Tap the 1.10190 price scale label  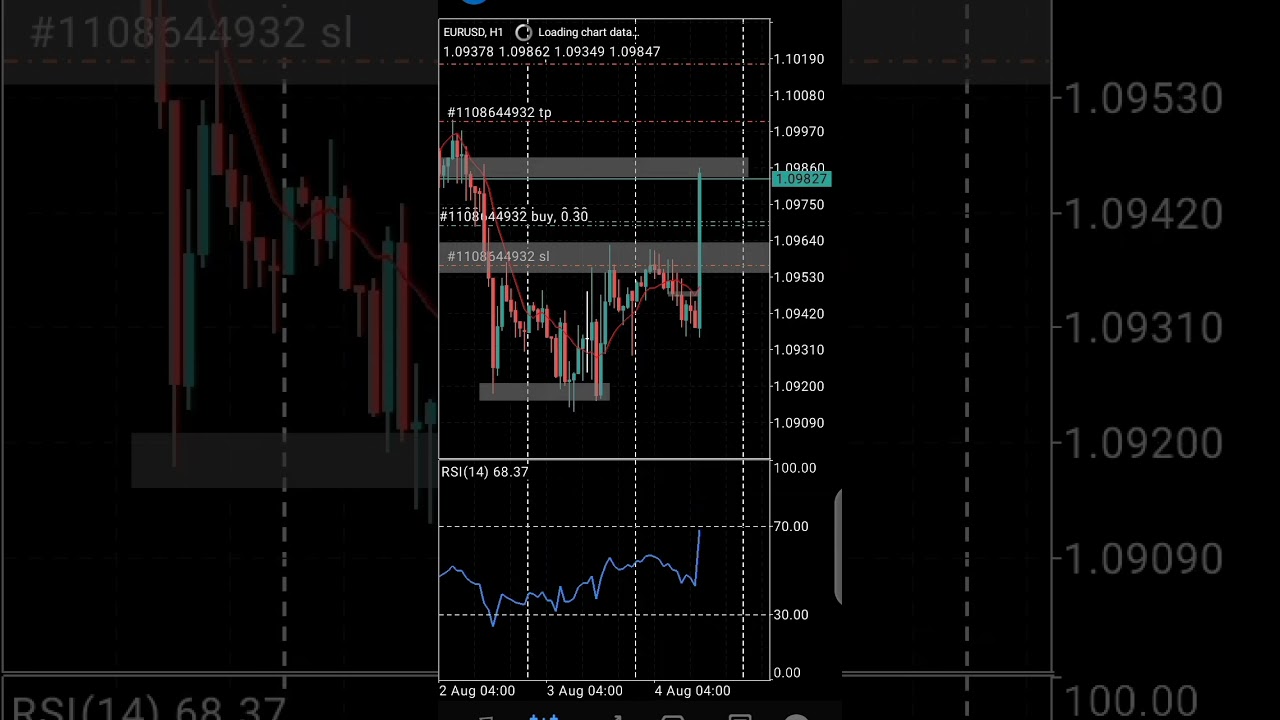pyautogui.click(x=799, y=59)
